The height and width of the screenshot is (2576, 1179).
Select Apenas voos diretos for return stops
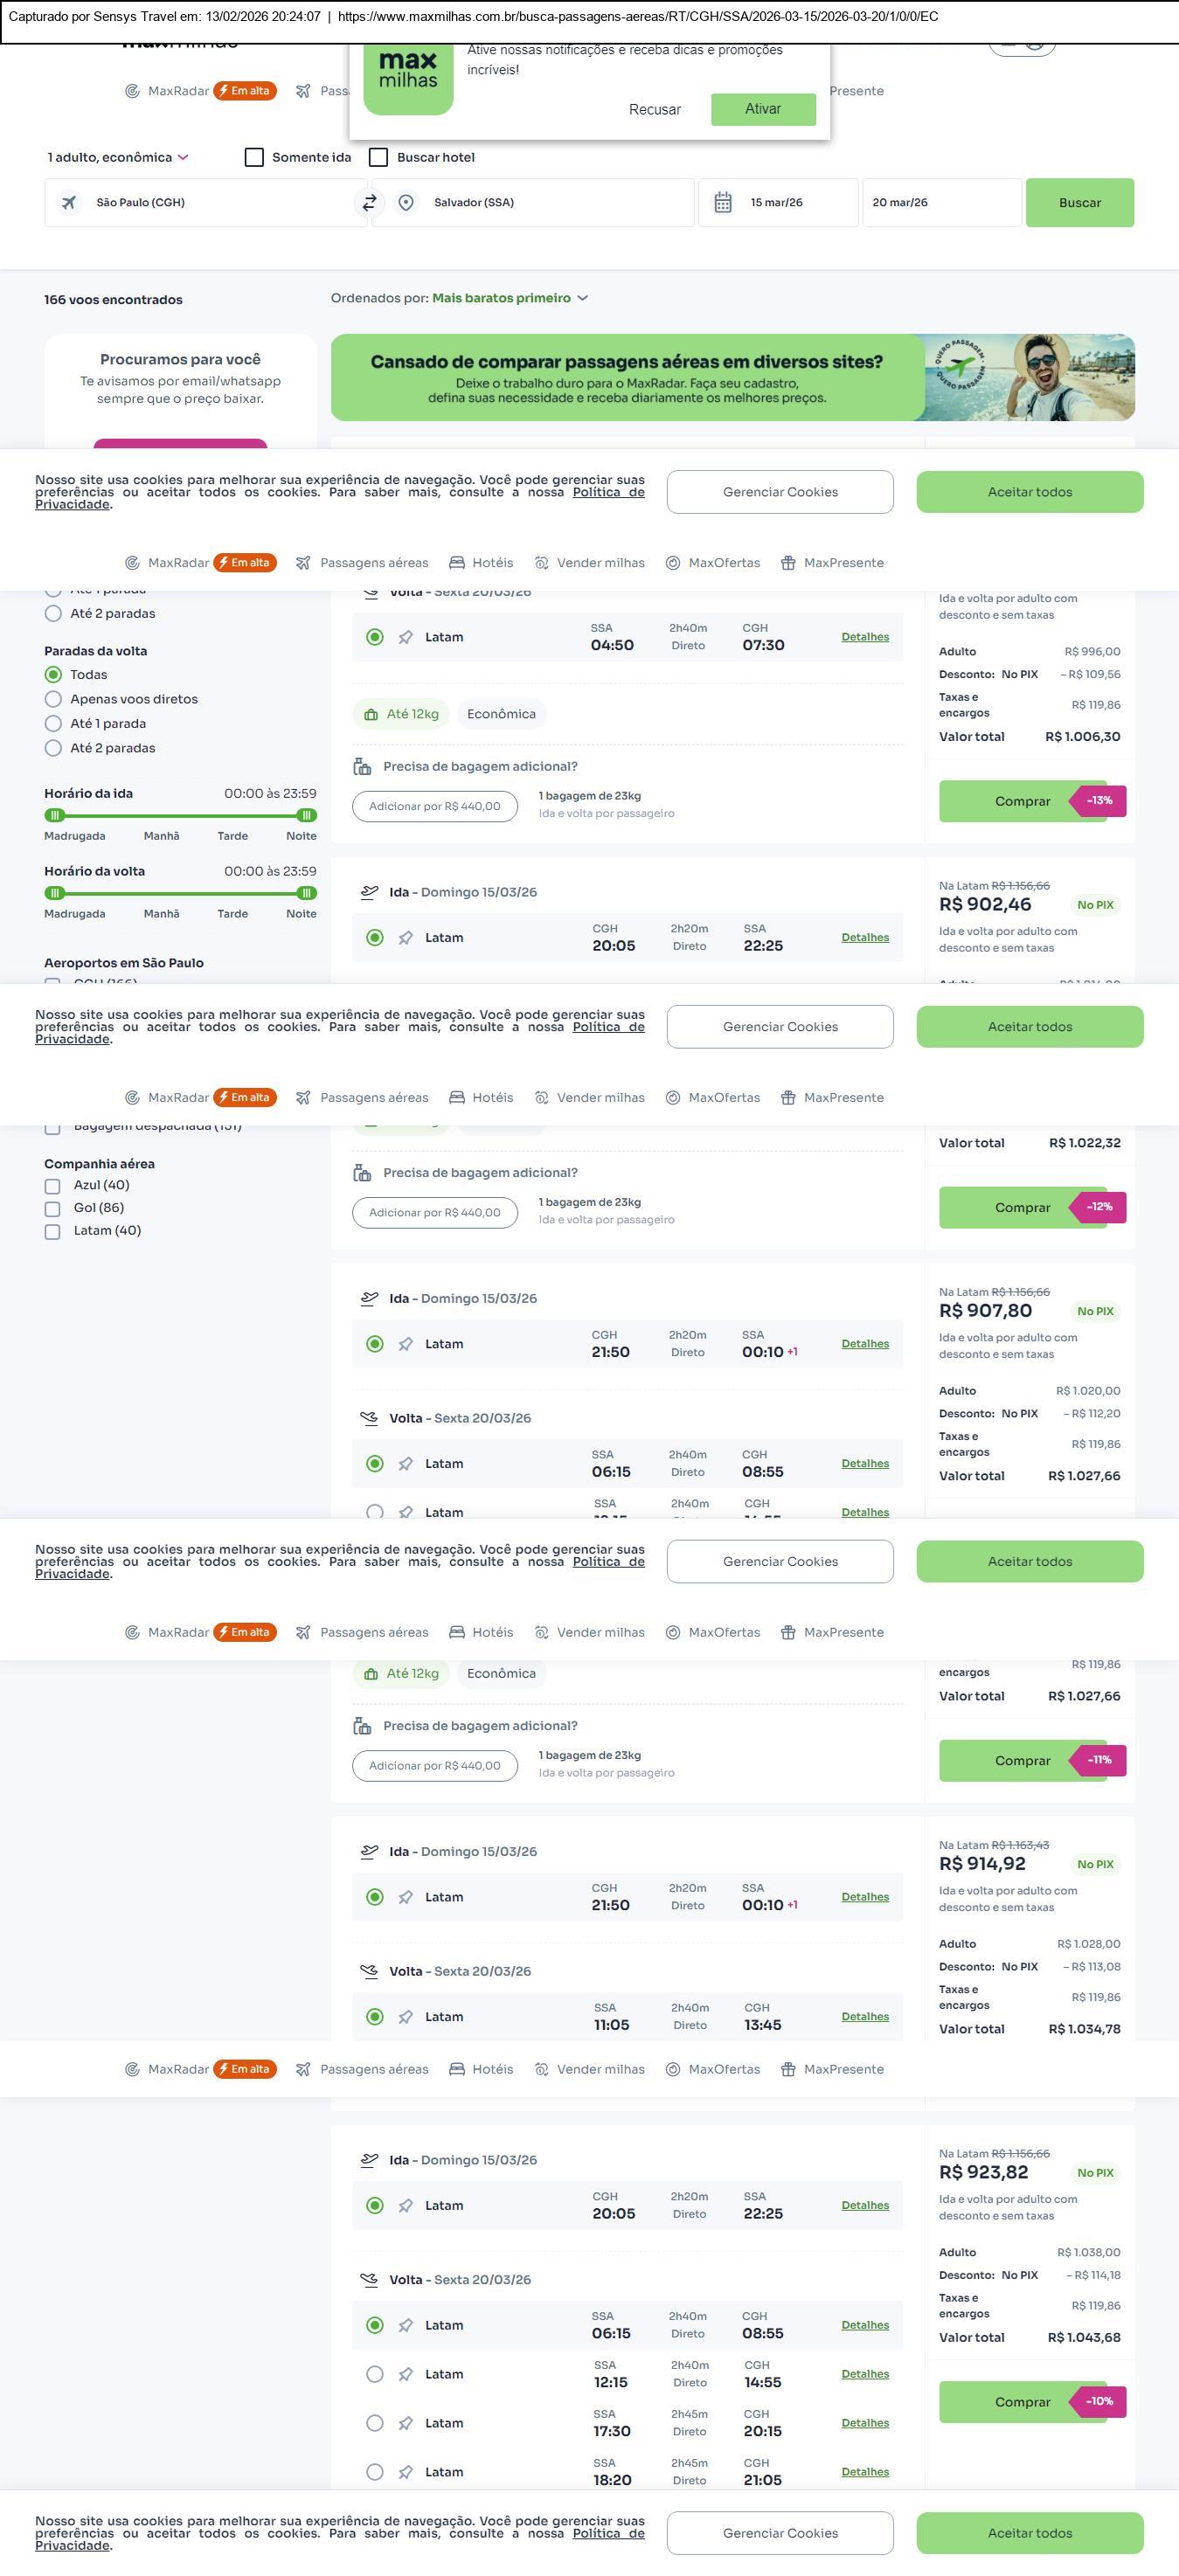[x=54, y=700]
